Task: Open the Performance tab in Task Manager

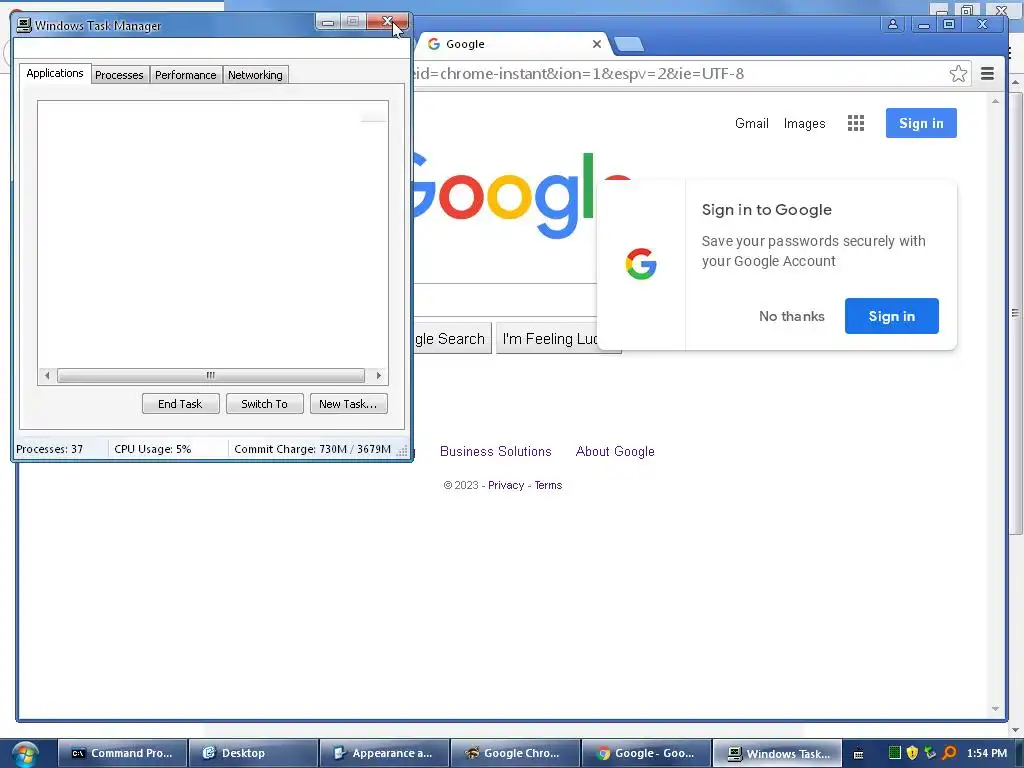Action: (185, 75)
